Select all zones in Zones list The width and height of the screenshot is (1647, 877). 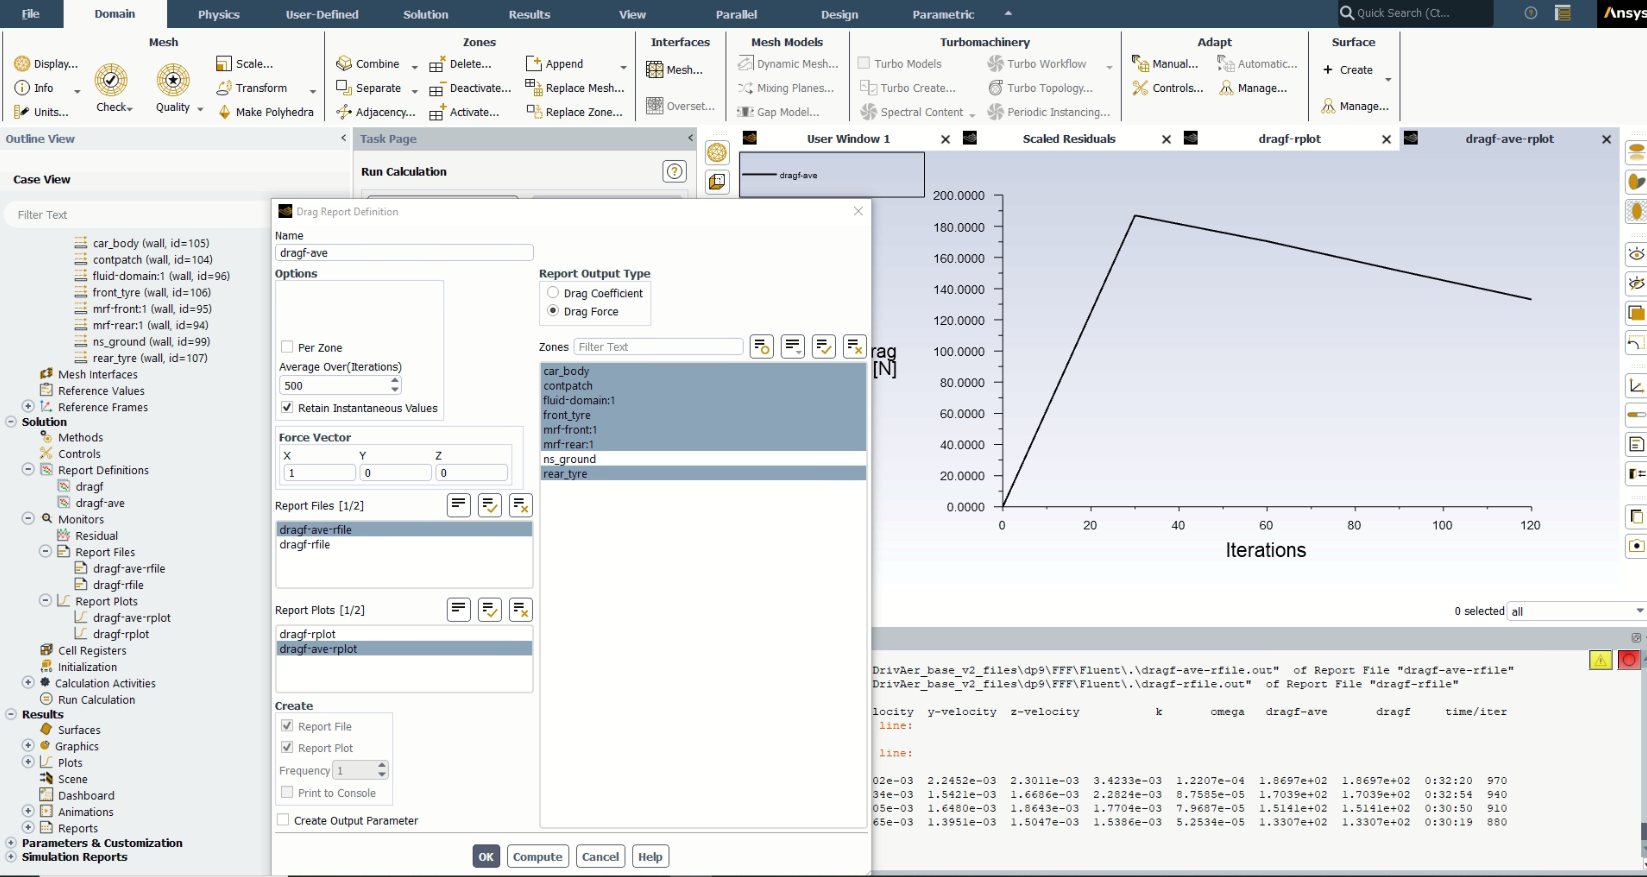click(x=823, y=347)
